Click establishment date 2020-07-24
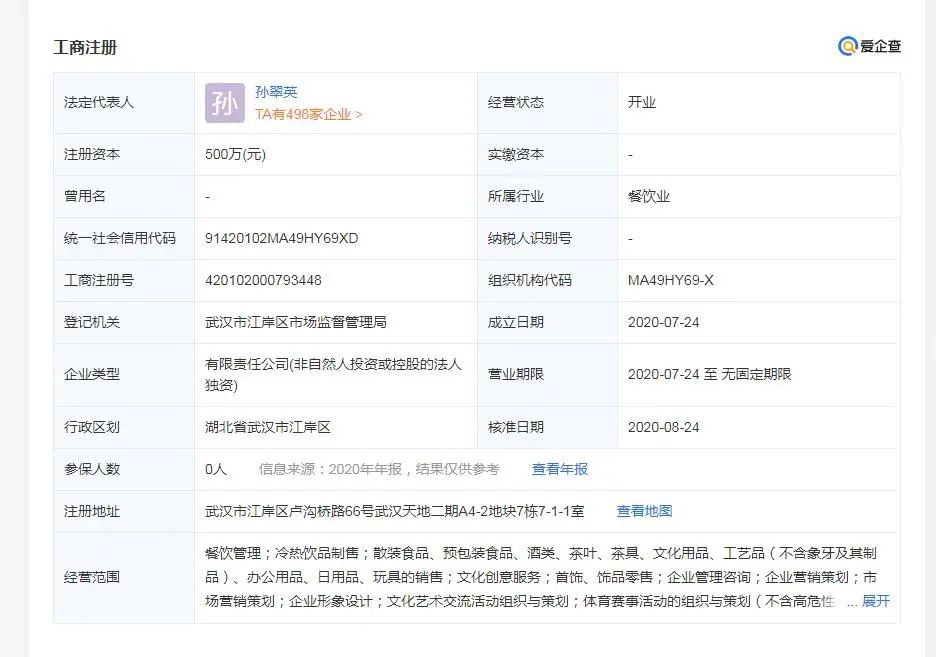Screen dimensions: 936x657 click(x=663, y=322)
